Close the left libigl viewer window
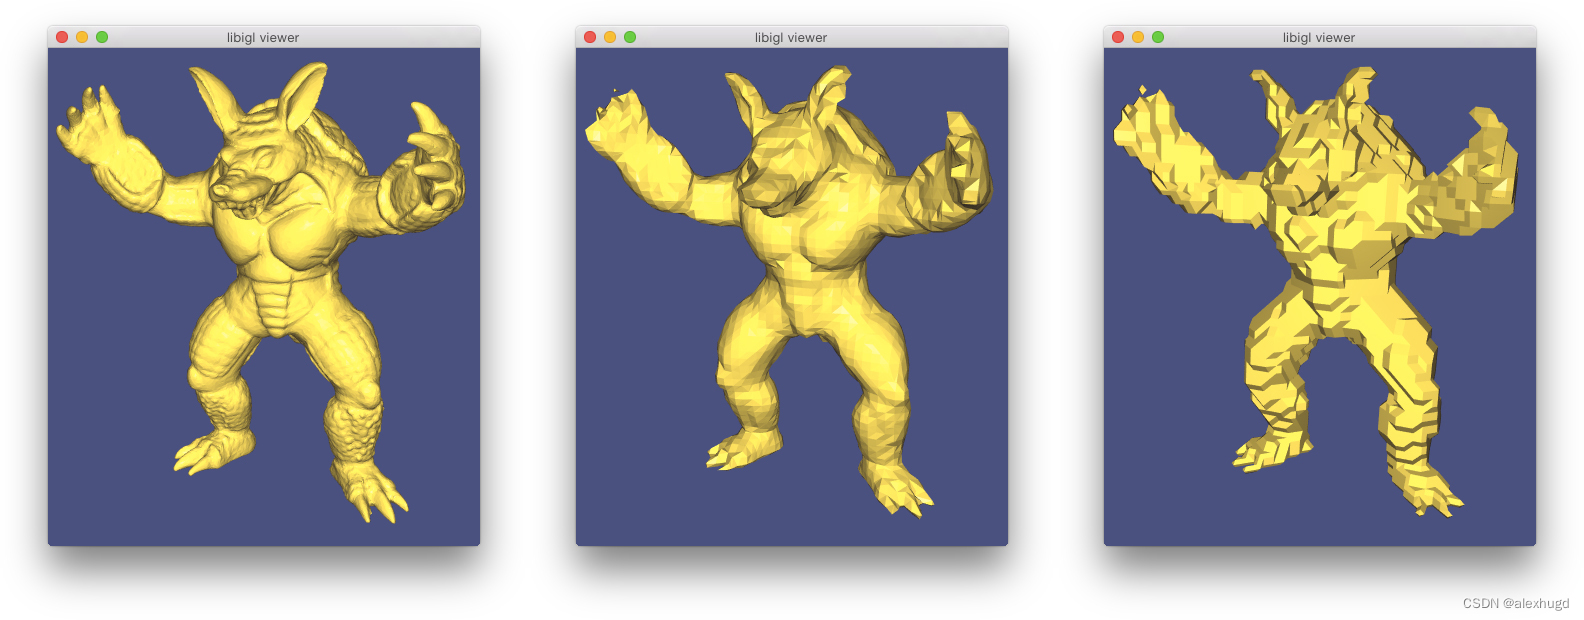This screenshot has width=1584, height=620. (x=62, y=37)
